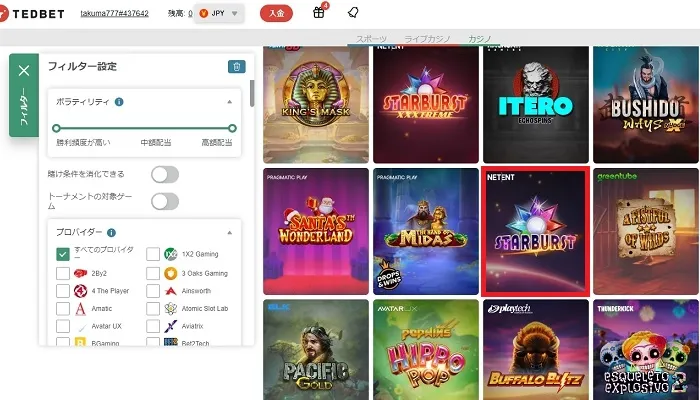Open the NetEnt Starburst game
This screenshot has height=400, width=700.
tap(536, 231)
